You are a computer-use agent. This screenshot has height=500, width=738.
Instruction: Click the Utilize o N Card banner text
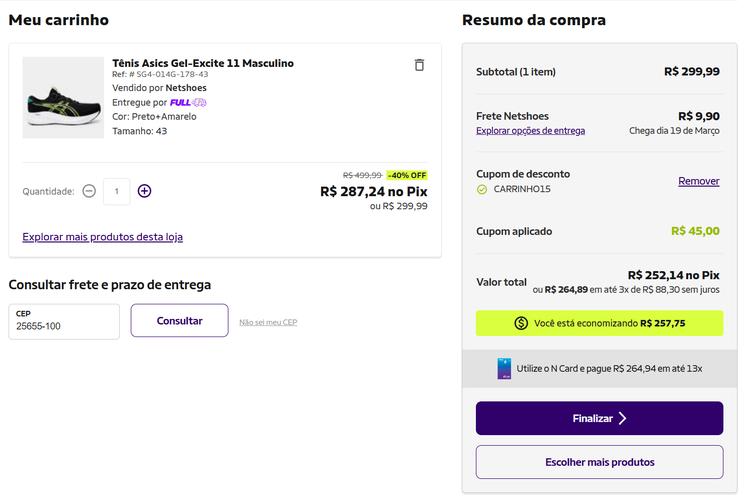tap(609, 369)
